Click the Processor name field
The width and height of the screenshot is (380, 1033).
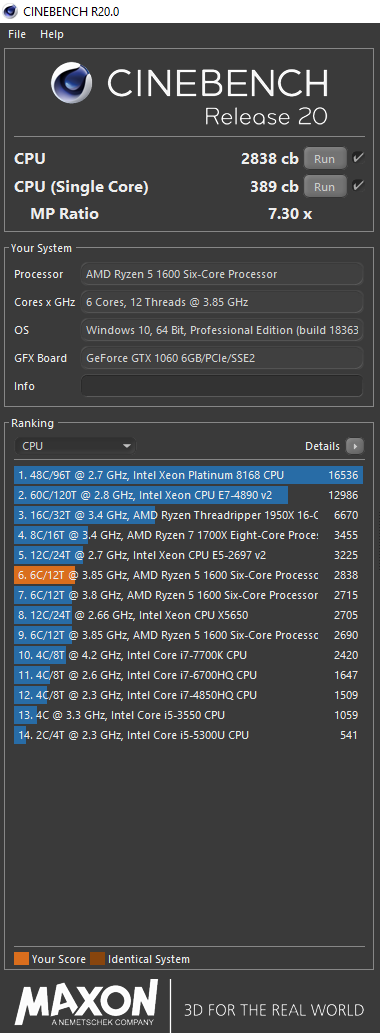point(222,274)
